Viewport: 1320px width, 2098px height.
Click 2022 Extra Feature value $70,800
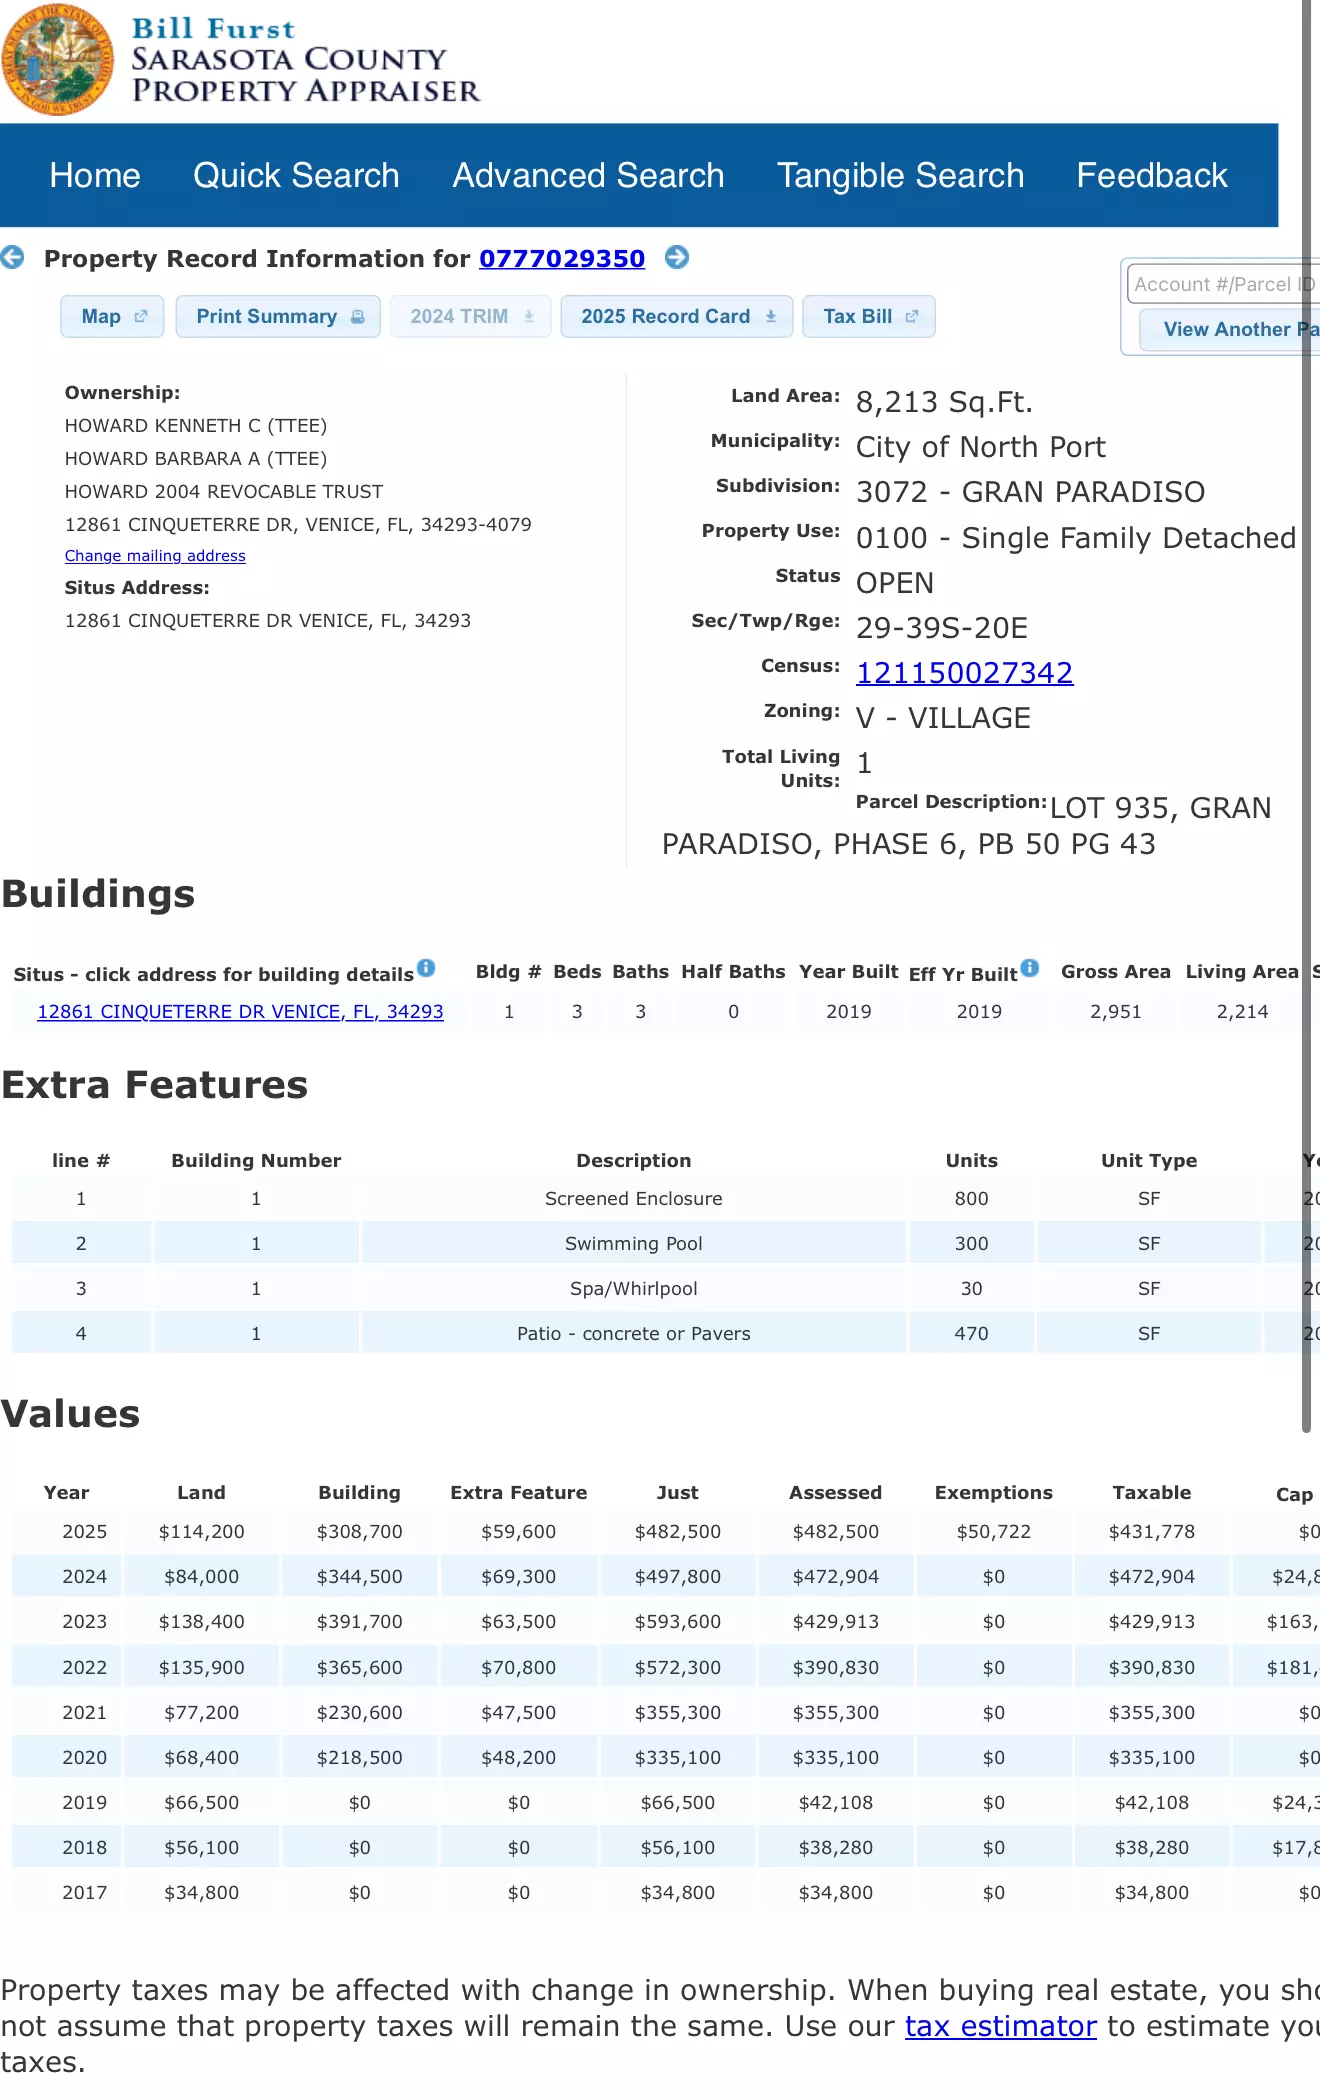[519, 1668]
